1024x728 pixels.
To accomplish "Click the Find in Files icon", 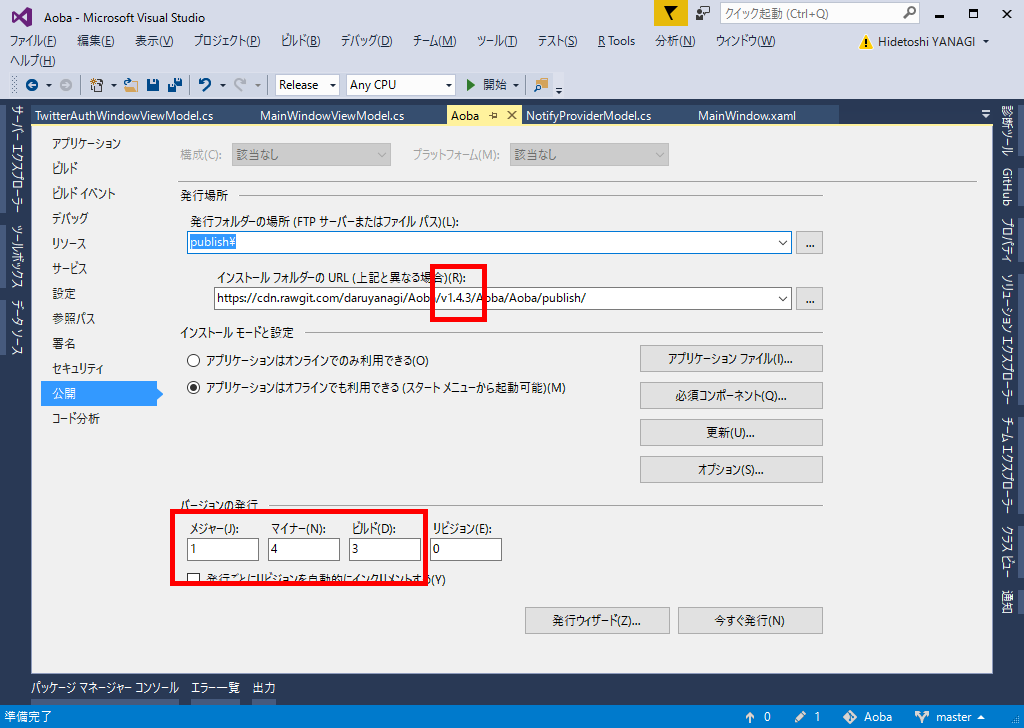I will 541,85.
